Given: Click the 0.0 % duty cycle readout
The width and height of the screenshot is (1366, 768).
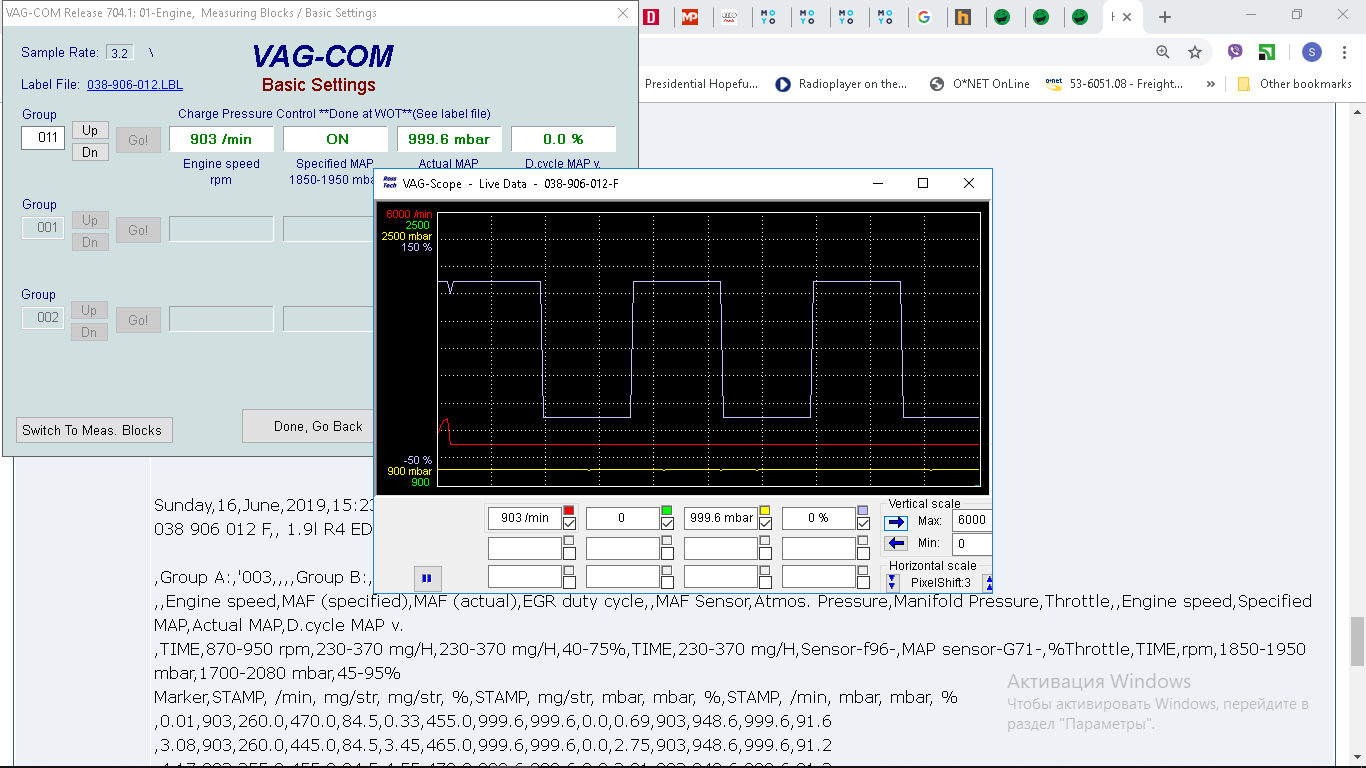Looking at the screenshot, I should [x=563, y=139].
